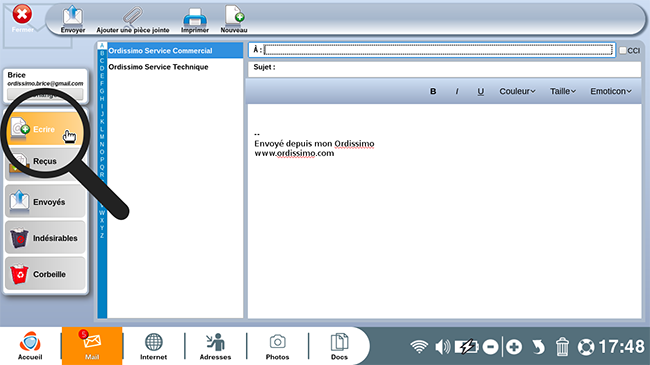Select contact Ordissimo Service Commercial

click(x=175, y=51)
